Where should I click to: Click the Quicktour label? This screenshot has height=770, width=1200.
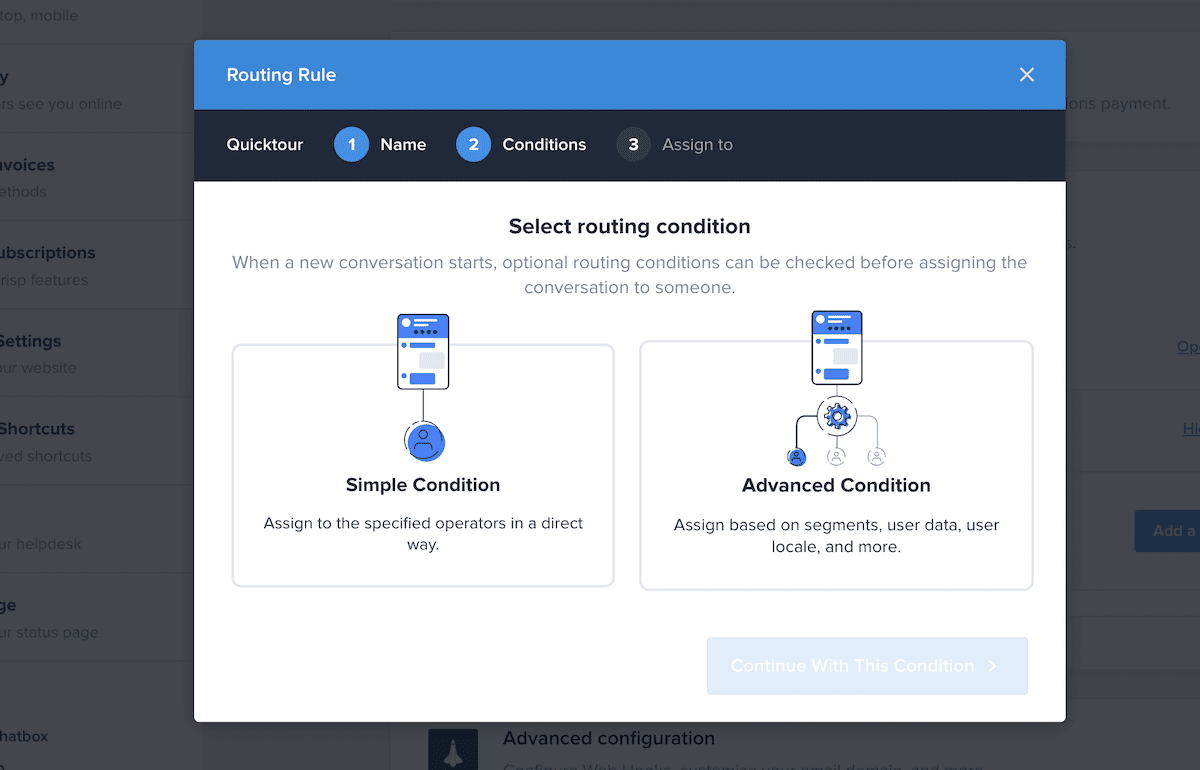(265, 145)
